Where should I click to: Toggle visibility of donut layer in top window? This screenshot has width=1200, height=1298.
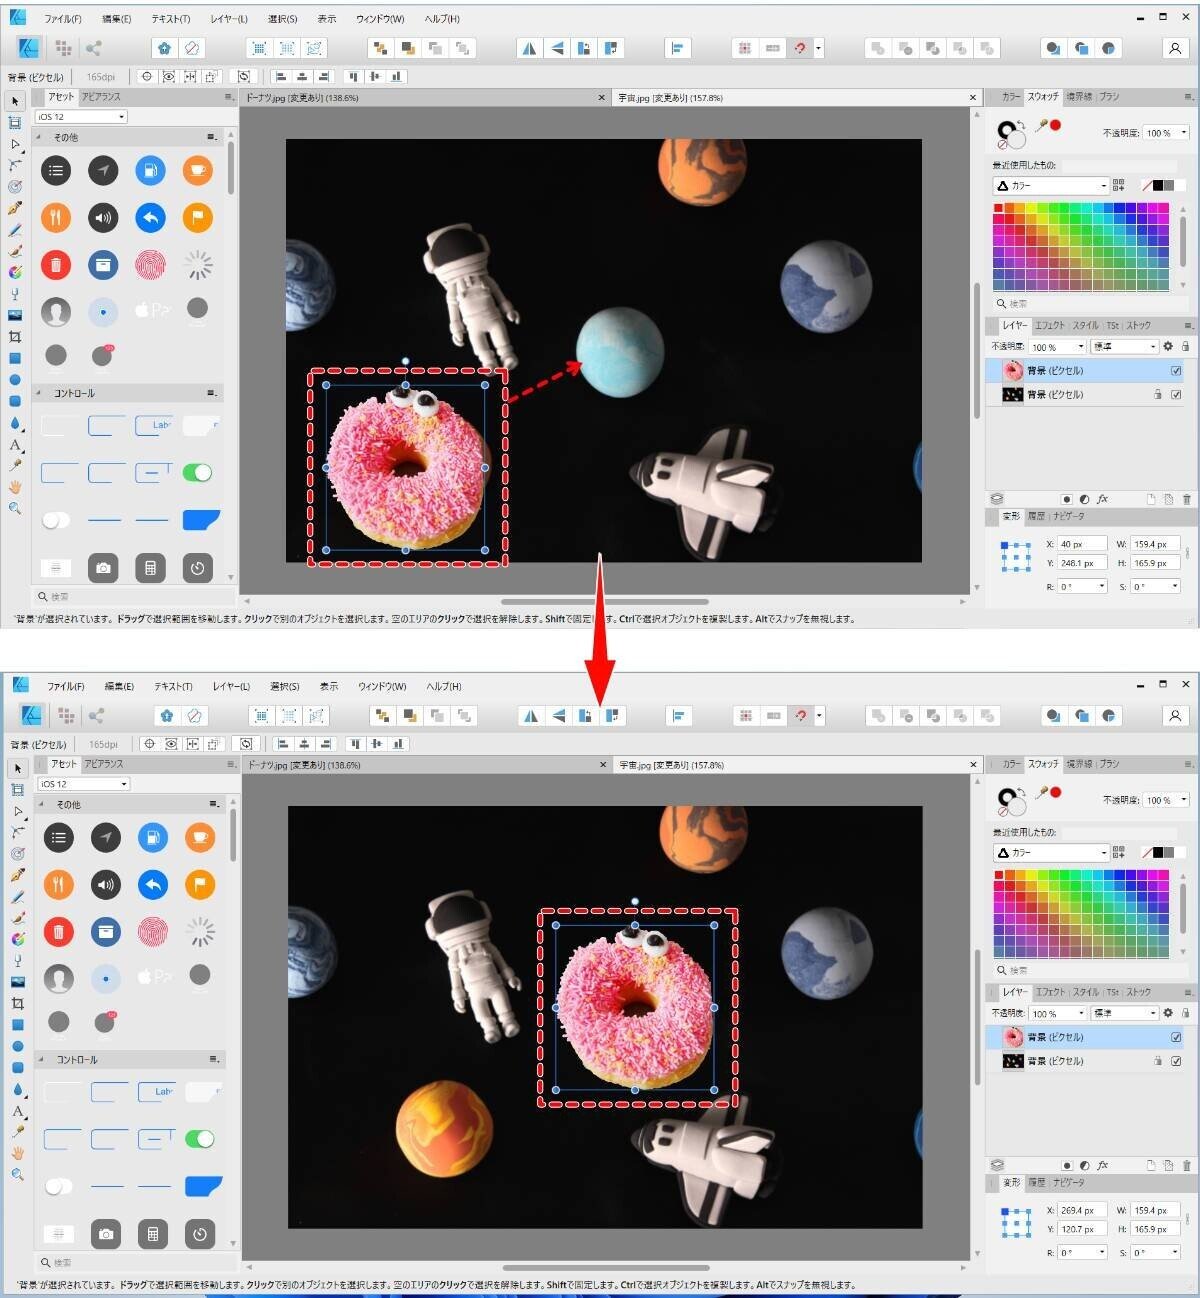pyautogui.click(x=1176, y=371)
